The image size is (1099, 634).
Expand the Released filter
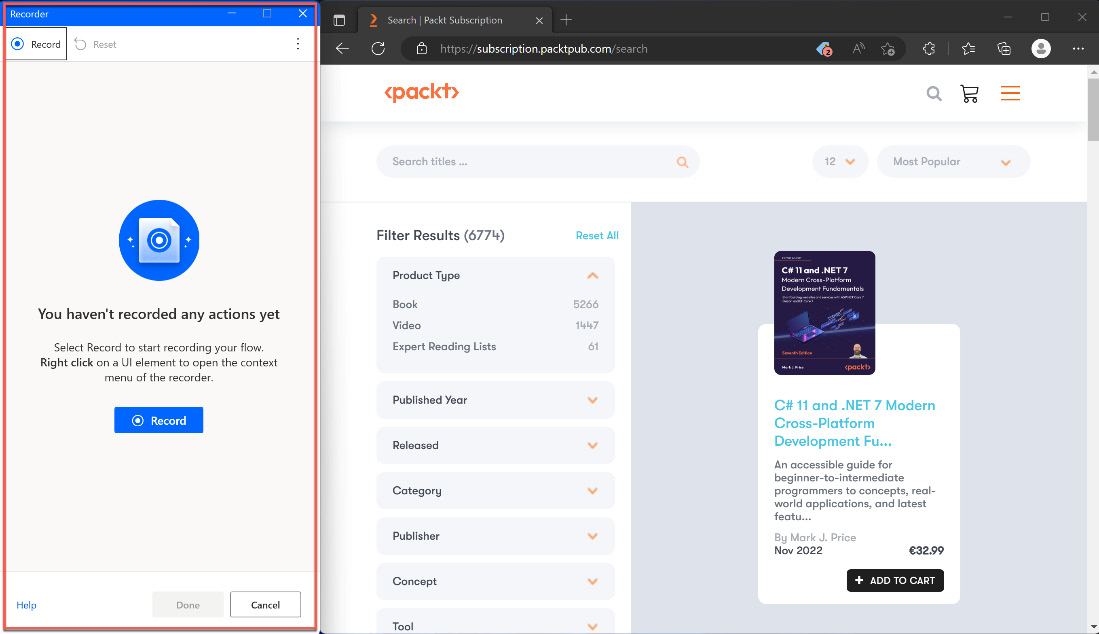point(496,446)
